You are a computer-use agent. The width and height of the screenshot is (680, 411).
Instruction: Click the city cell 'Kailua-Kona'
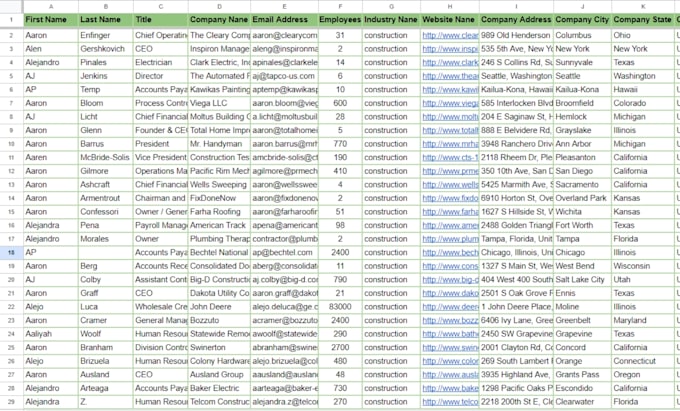[582, 89]
